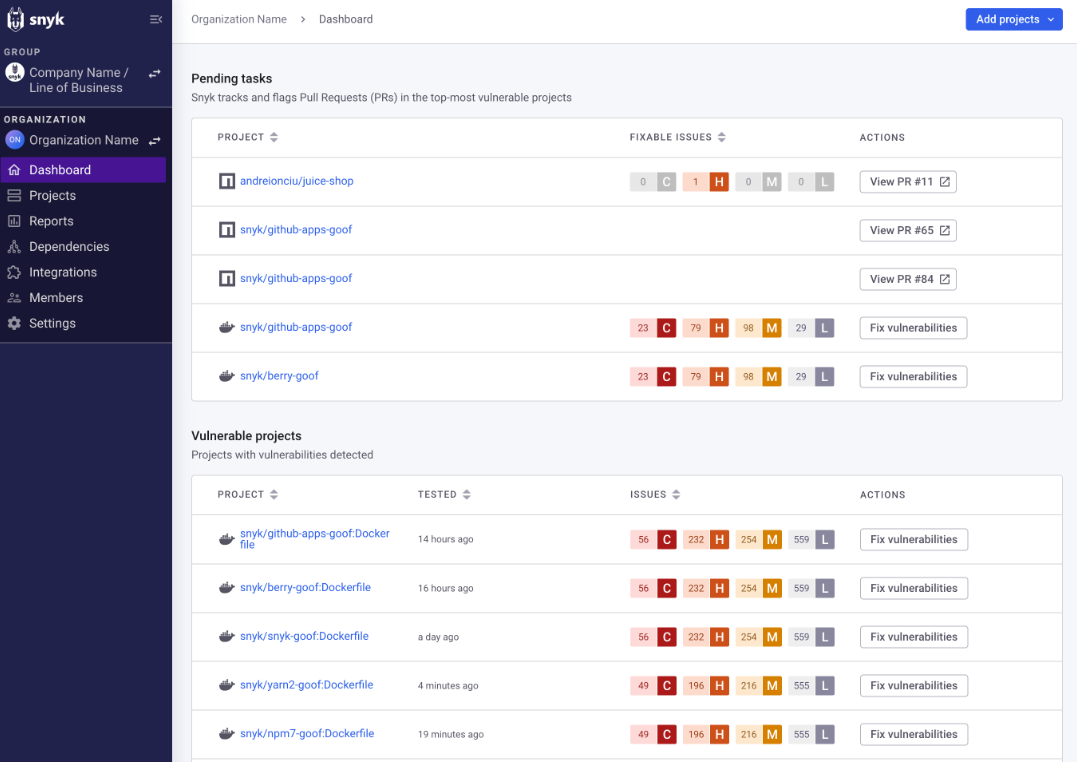Click View PR #65 button

[908, 231]
